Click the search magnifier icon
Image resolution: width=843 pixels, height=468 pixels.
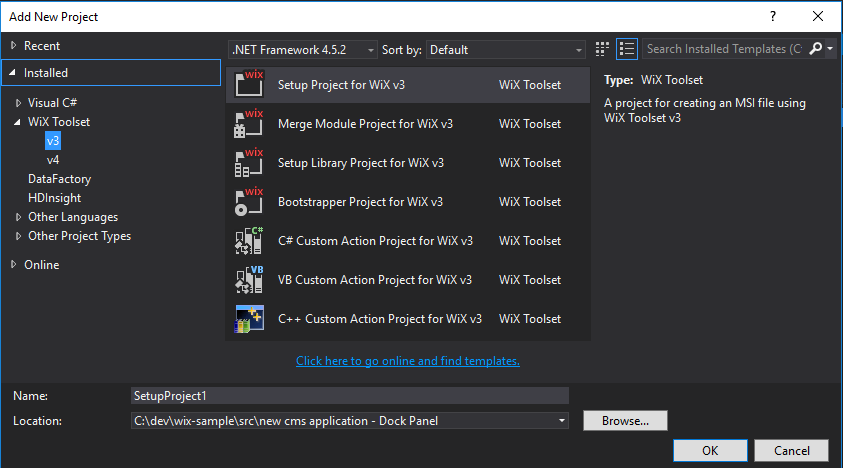[x=815, y=49]
